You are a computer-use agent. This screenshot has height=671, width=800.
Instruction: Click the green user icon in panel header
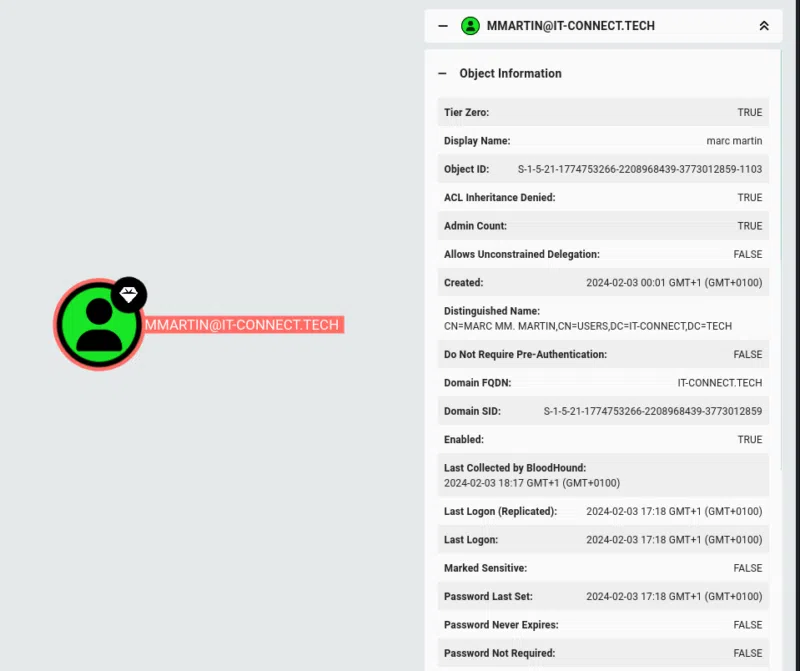pyautogui.click(x=470, y=26)
